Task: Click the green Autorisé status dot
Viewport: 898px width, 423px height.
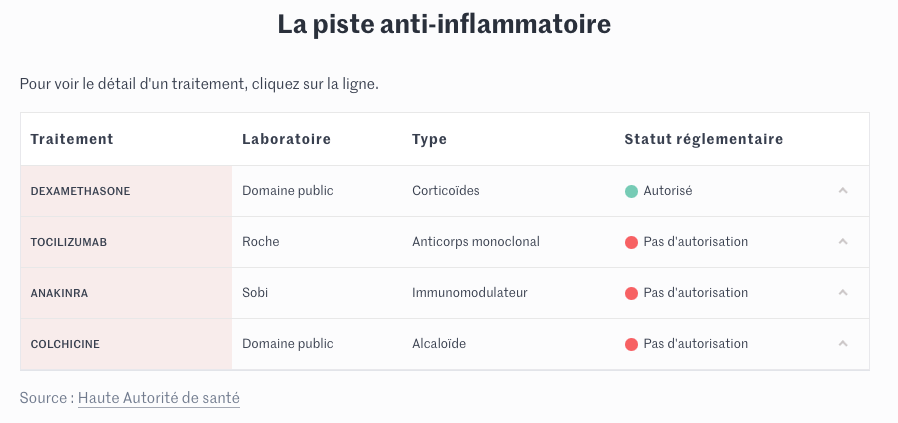Action: coord(631,191)
